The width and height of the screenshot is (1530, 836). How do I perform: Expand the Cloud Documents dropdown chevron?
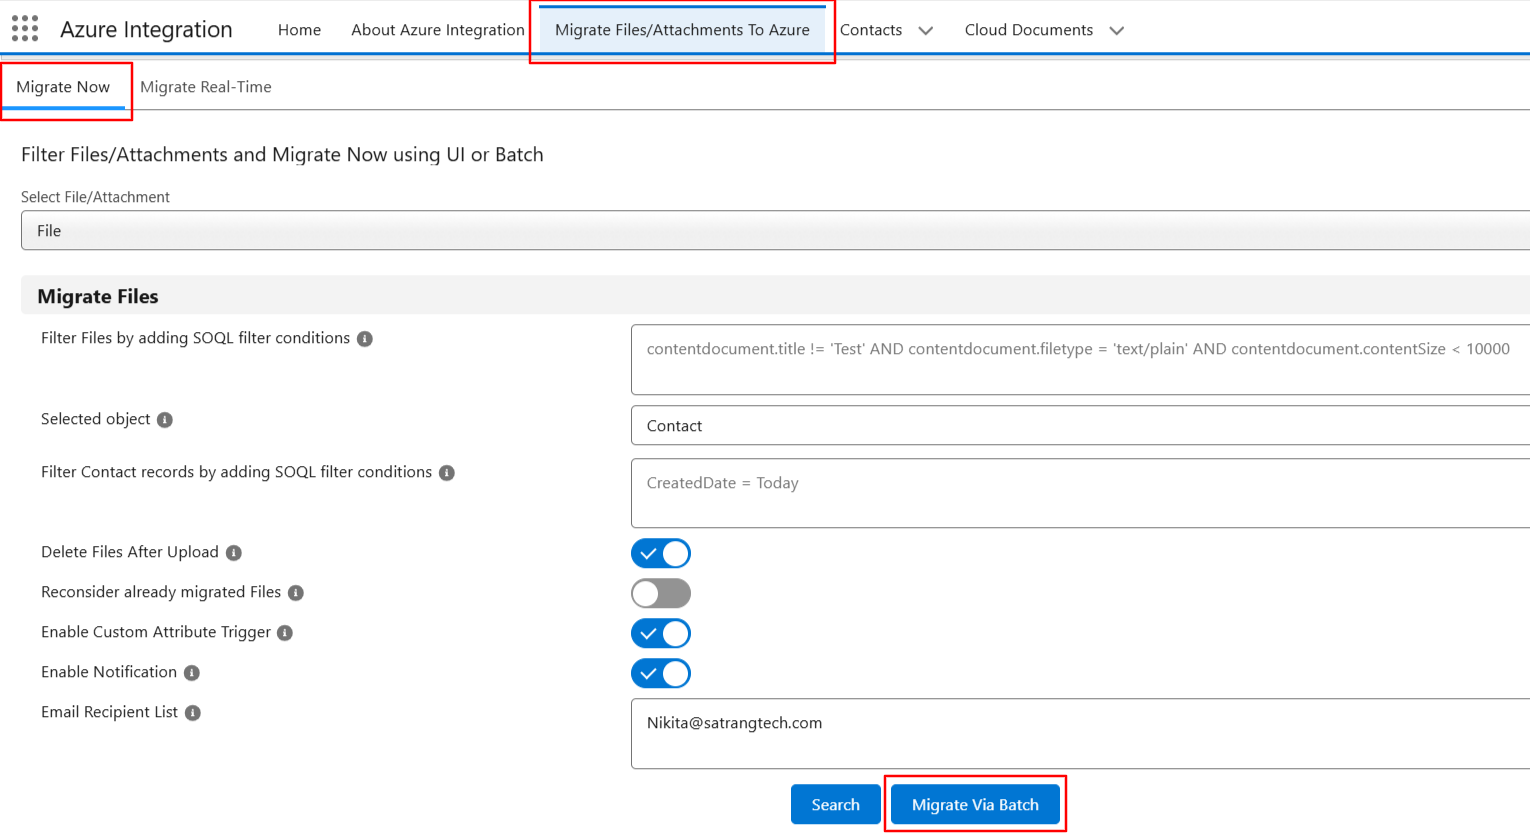pyautogui.click(x=1117, y=31)
